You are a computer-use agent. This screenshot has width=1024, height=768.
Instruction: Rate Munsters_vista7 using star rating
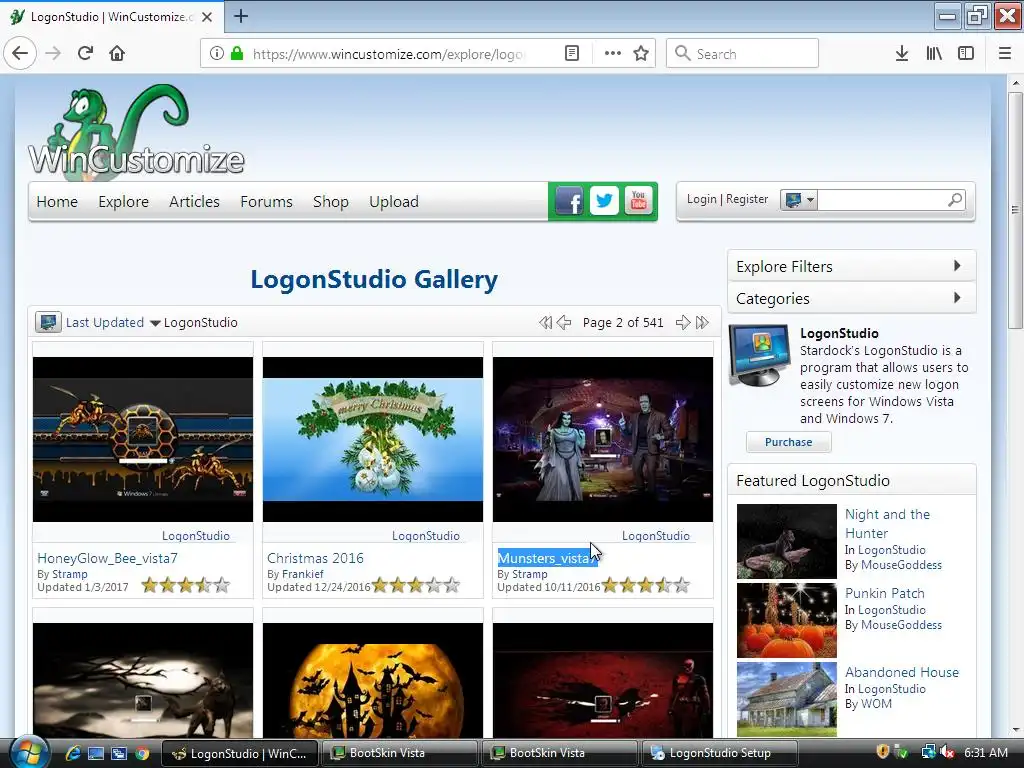pyautogui.click(x=646, y=585)
